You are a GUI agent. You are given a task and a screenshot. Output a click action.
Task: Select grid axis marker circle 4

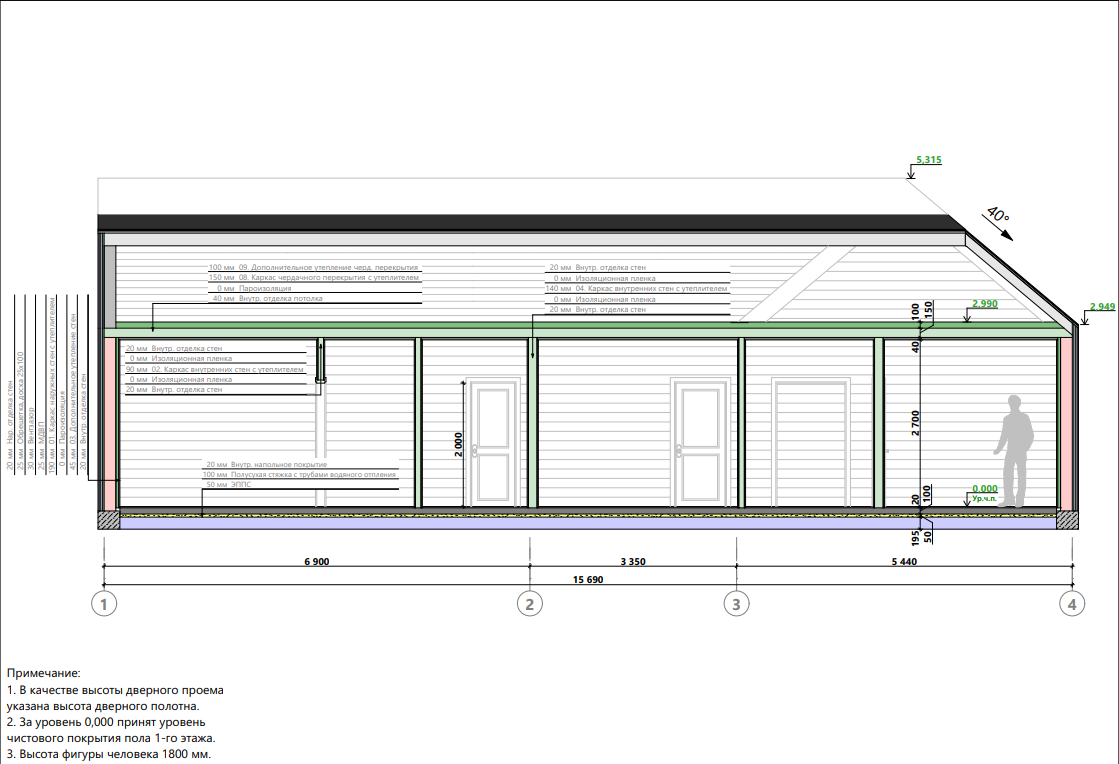[x=1072, y=603]
